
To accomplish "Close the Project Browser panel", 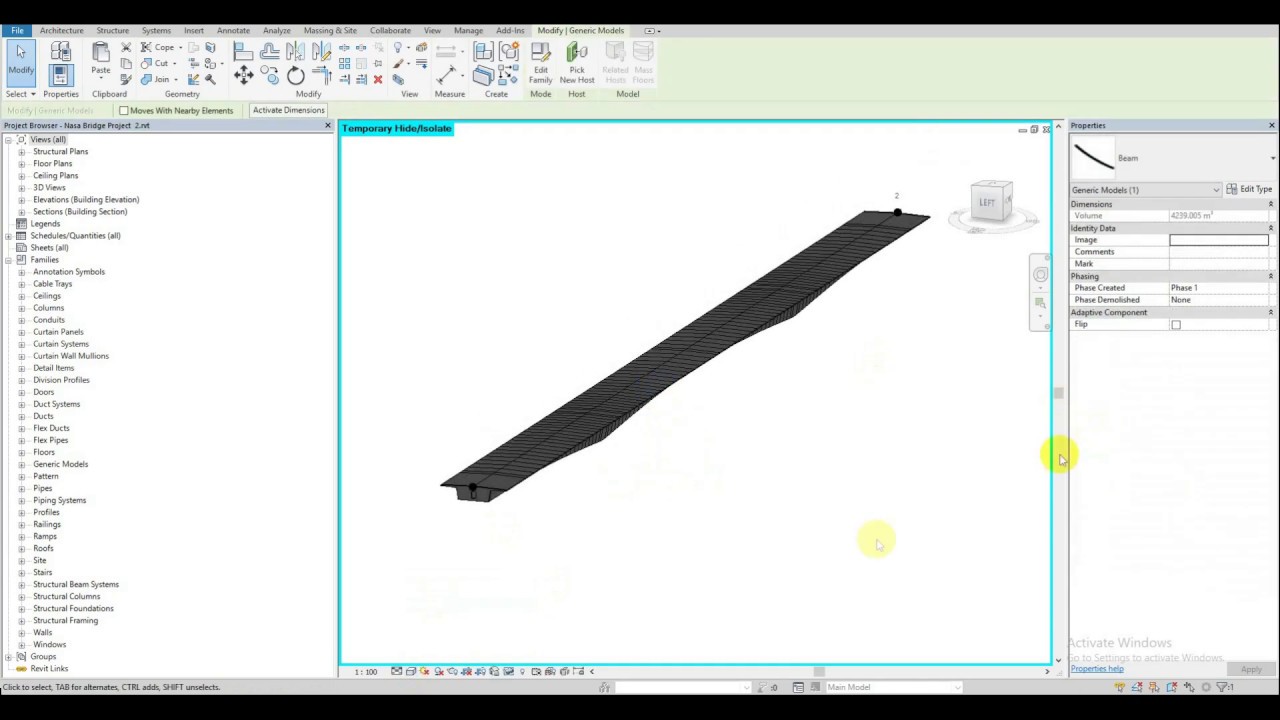I will tap(328, 125).
